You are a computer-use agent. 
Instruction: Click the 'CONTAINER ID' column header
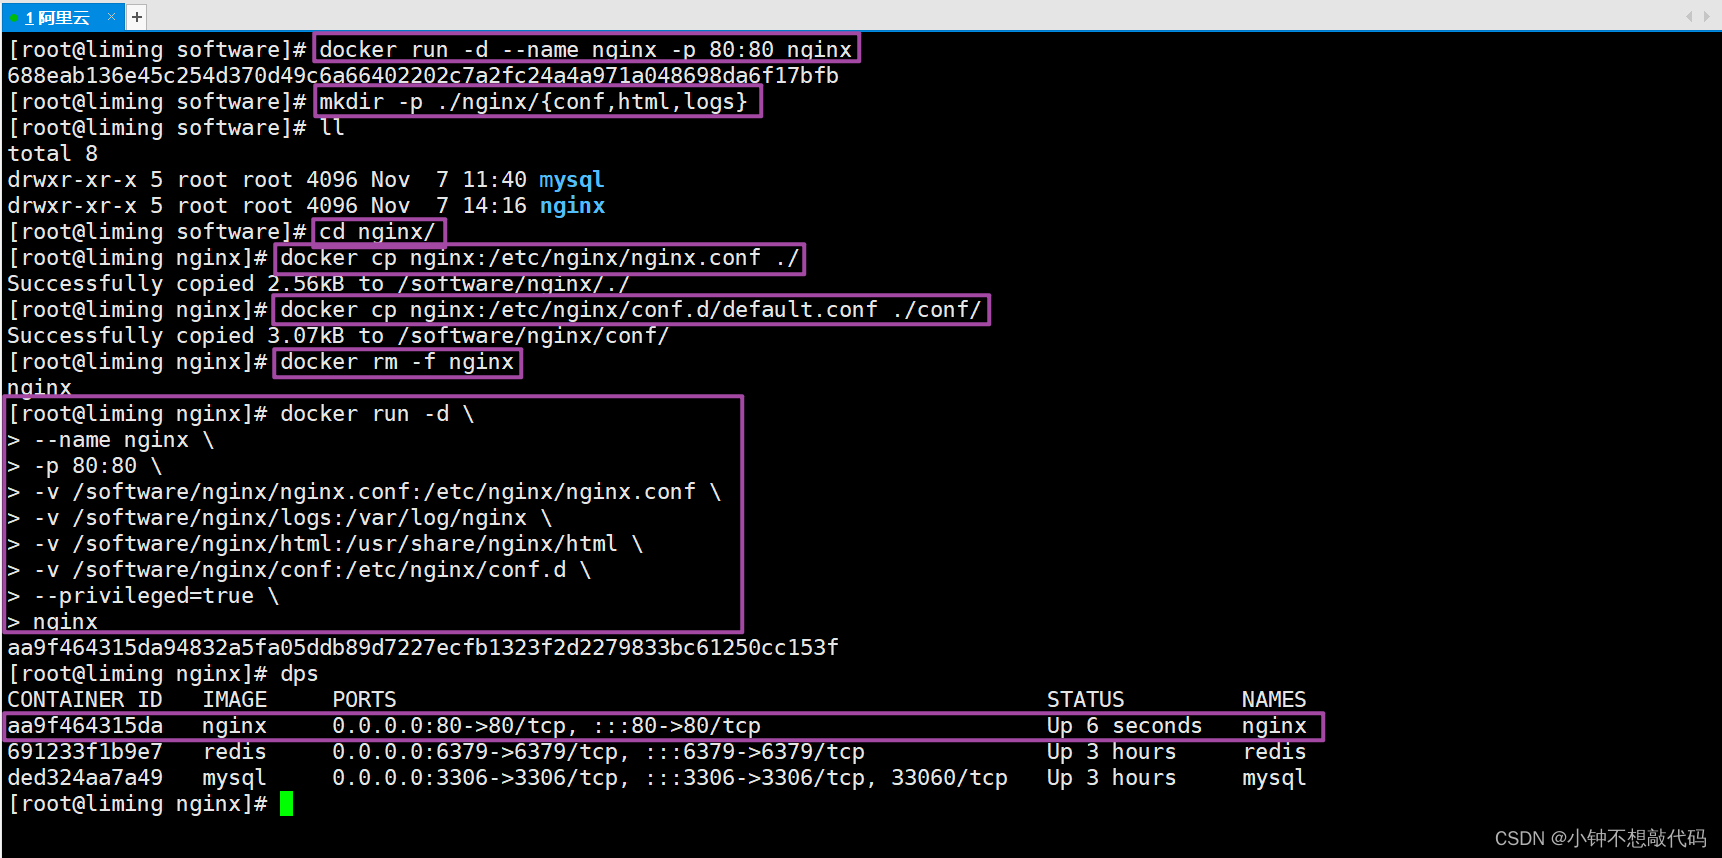(85, 700)
